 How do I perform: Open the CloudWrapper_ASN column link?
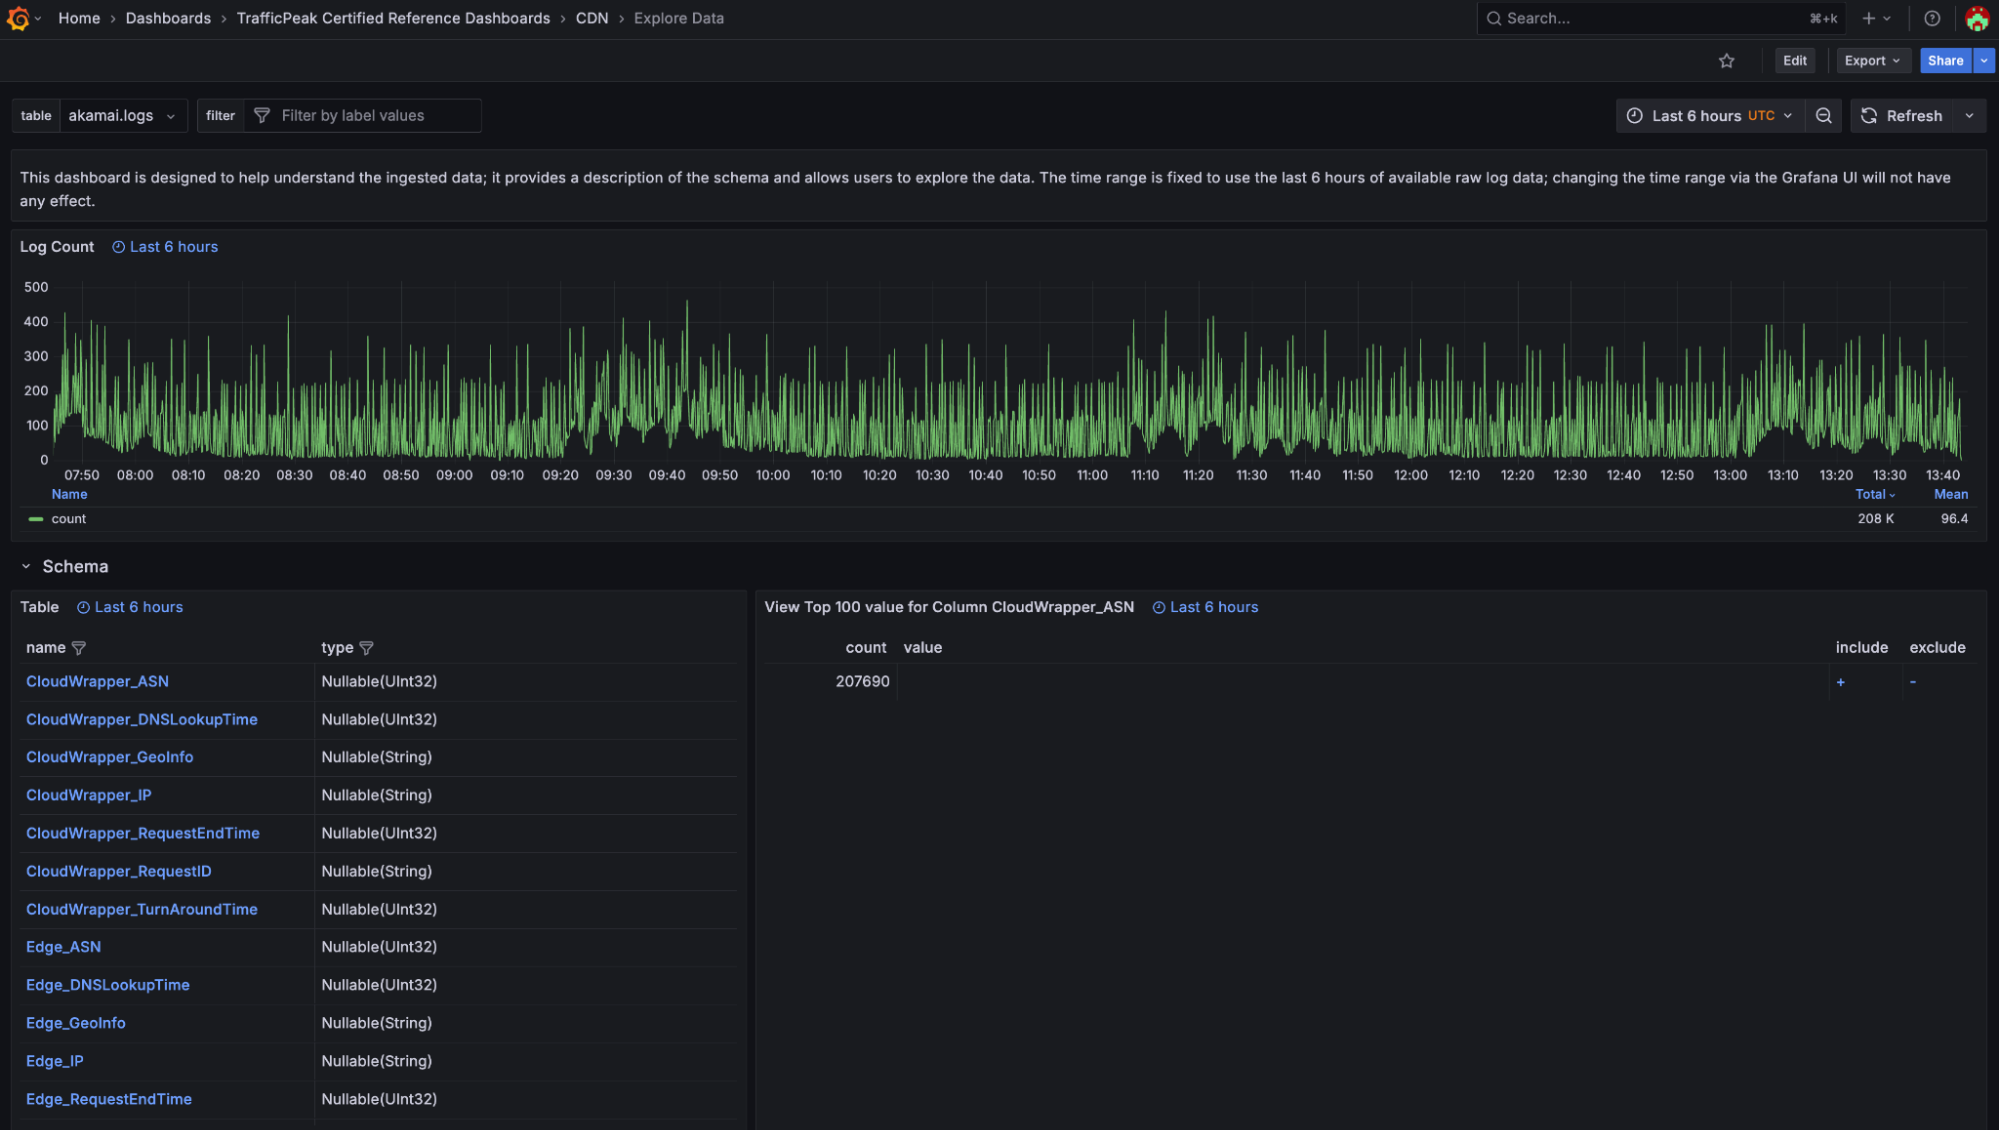pyautogui.click(x=97, y=682)
